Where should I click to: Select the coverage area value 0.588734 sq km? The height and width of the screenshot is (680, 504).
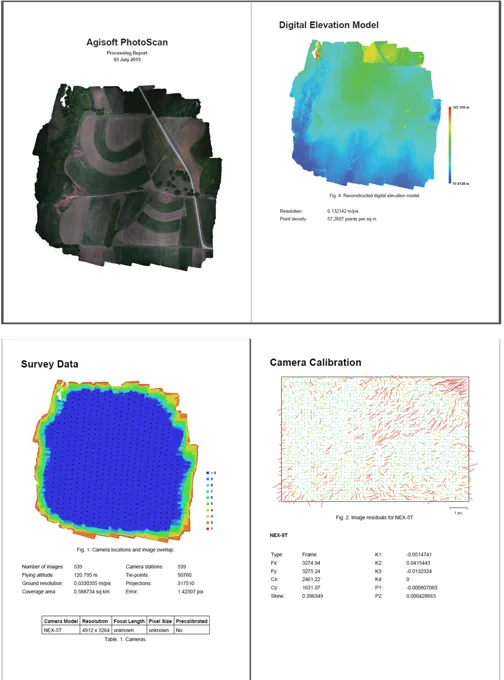(x=92, y=592)
